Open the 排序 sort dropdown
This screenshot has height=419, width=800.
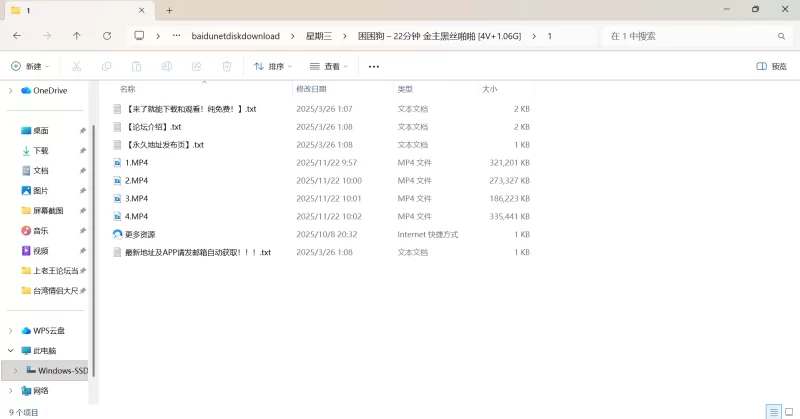pyautogui.click(x=273, y=67)
